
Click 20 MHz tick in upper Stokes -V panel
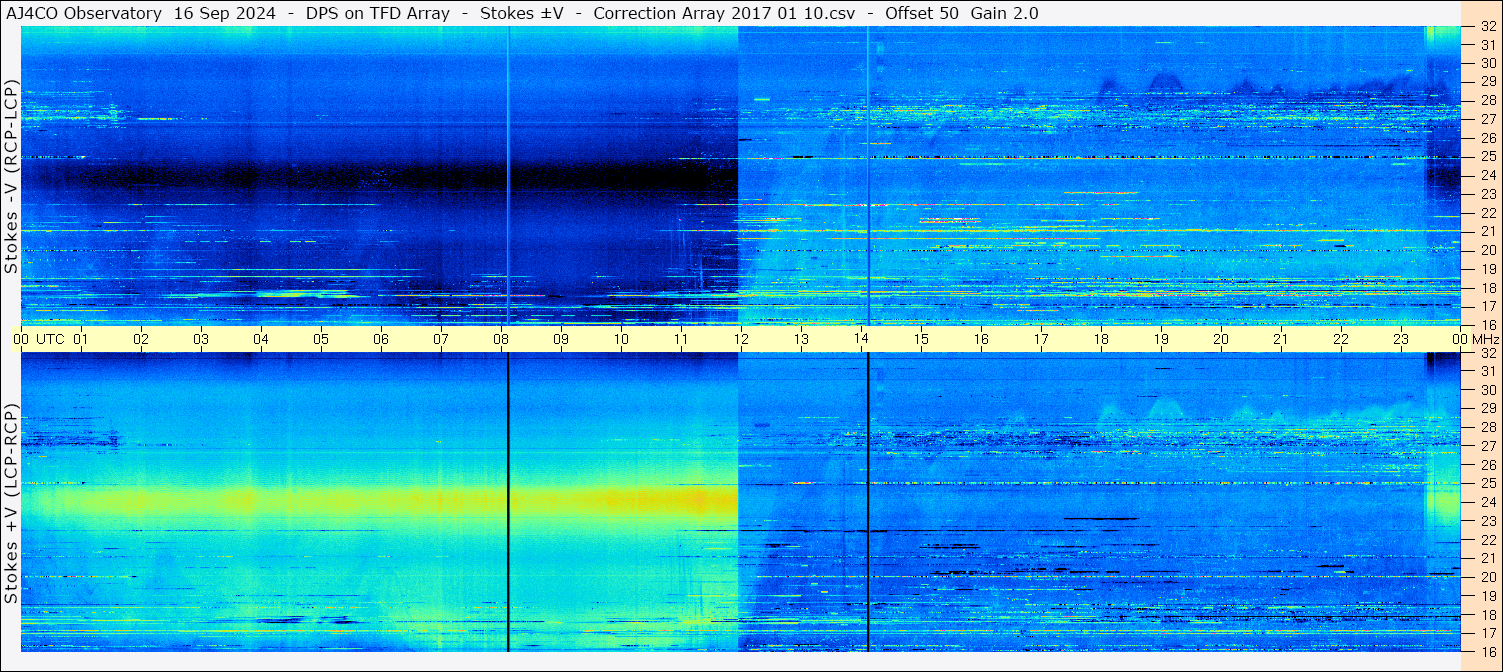tap(1487, 250)
